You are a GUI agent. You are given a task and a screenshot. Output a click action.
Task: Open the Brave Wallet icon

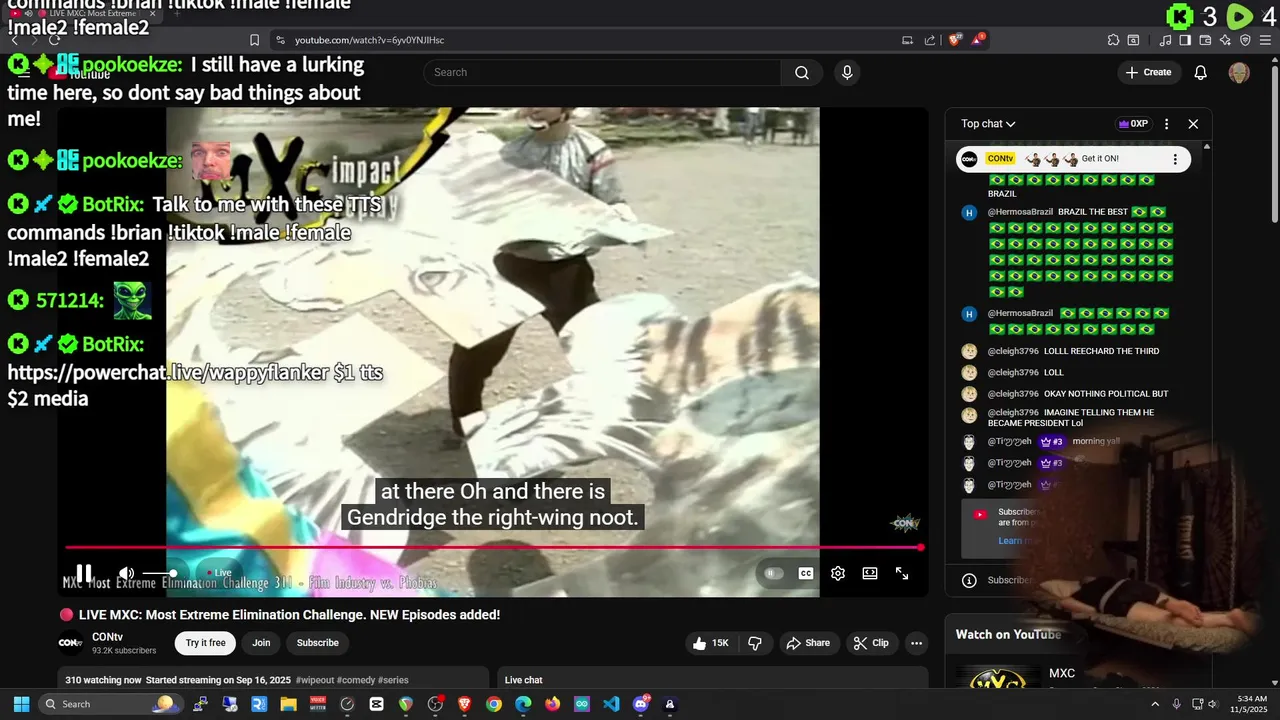[1205, 40]
